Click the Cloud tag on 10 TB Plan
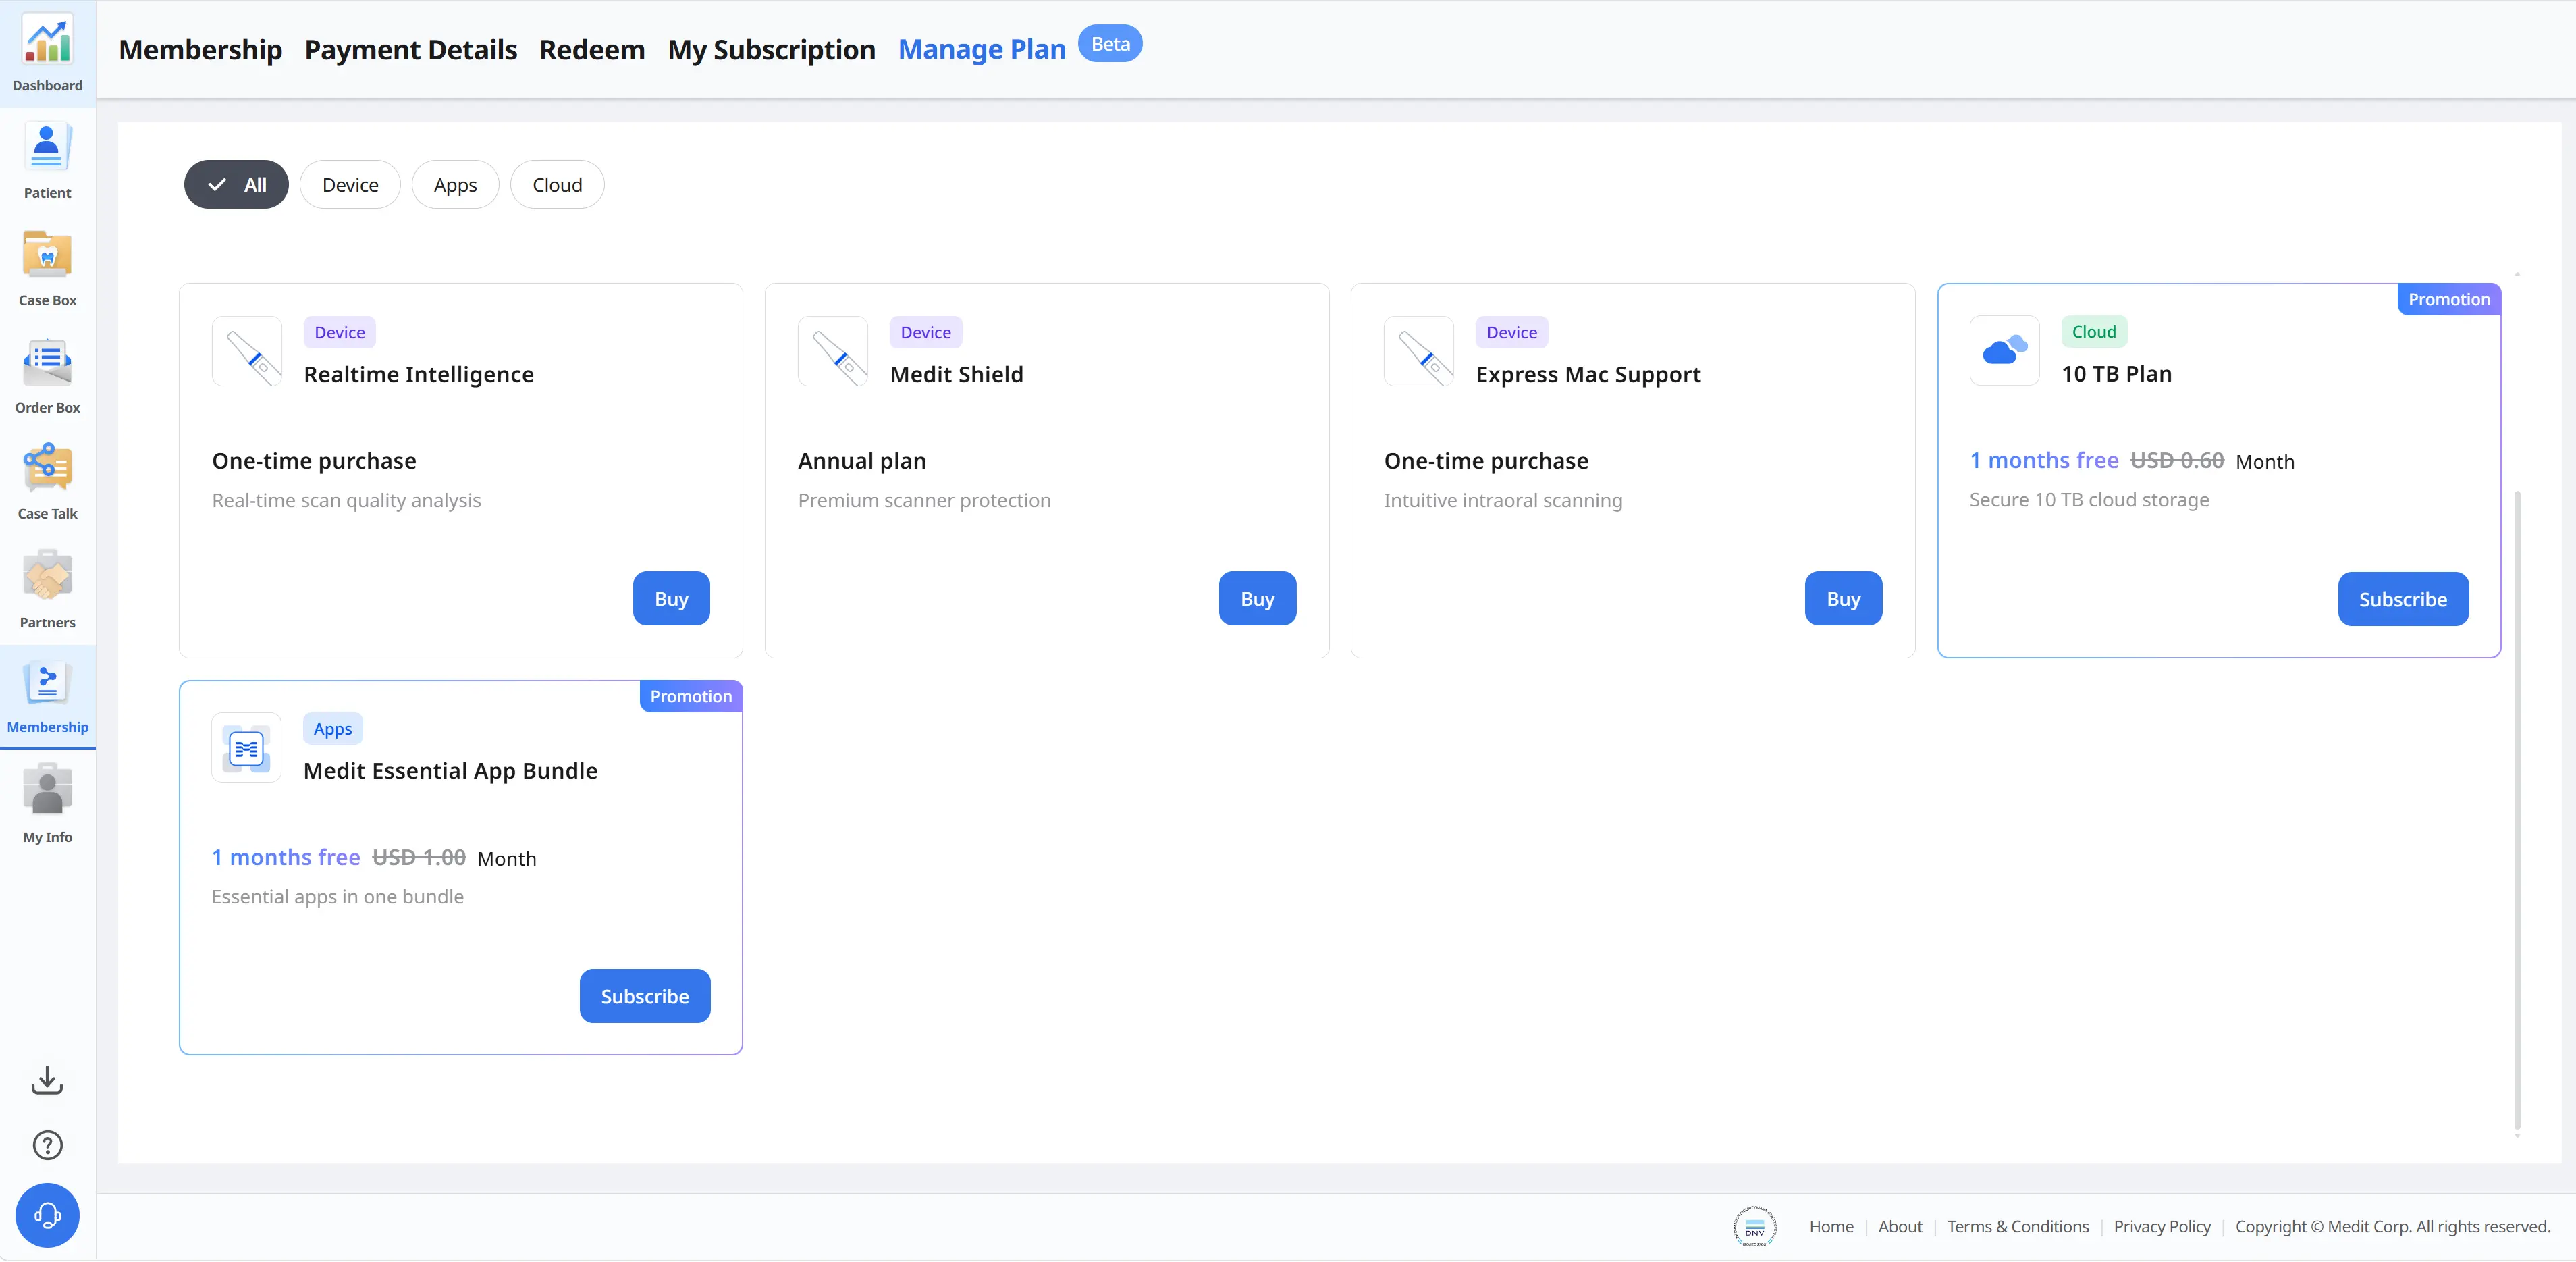 (2093, 331)
